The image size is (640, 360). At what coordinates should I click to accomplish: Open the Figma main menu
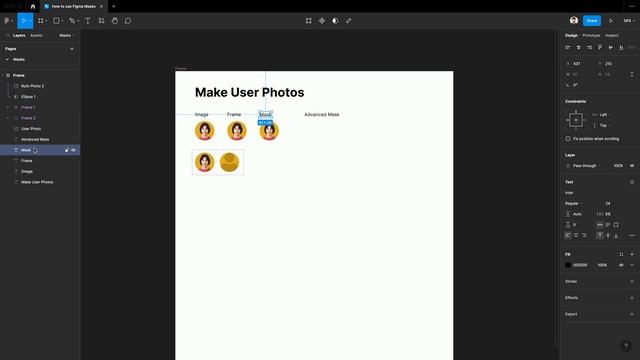click(8, 21)
